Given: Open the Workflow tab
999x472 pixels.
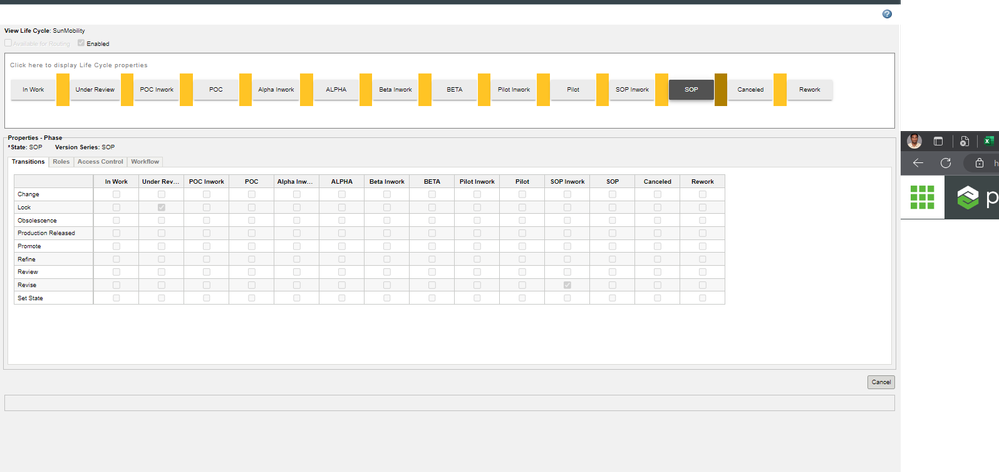Looking at the screenshot, I should (145, 162).
